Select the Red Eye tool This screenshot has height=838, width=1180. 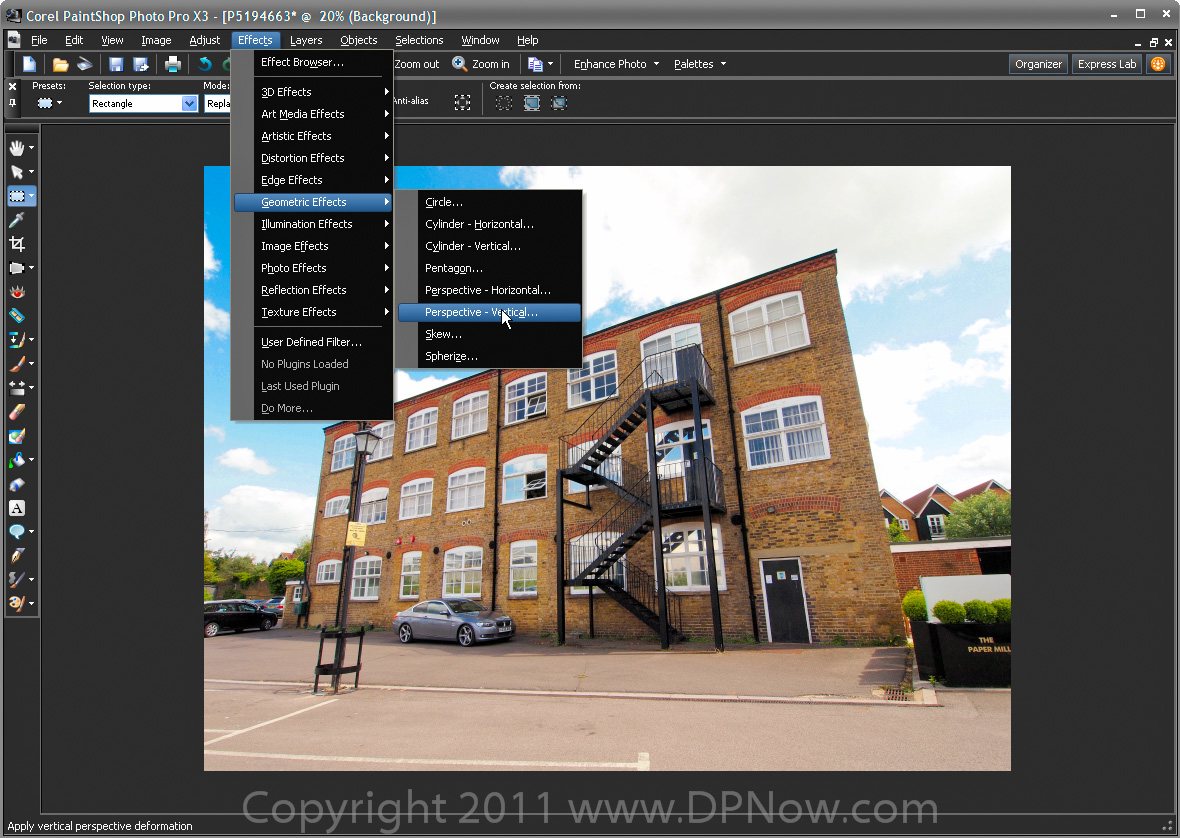pyautogui.click(x=17, y=292)
